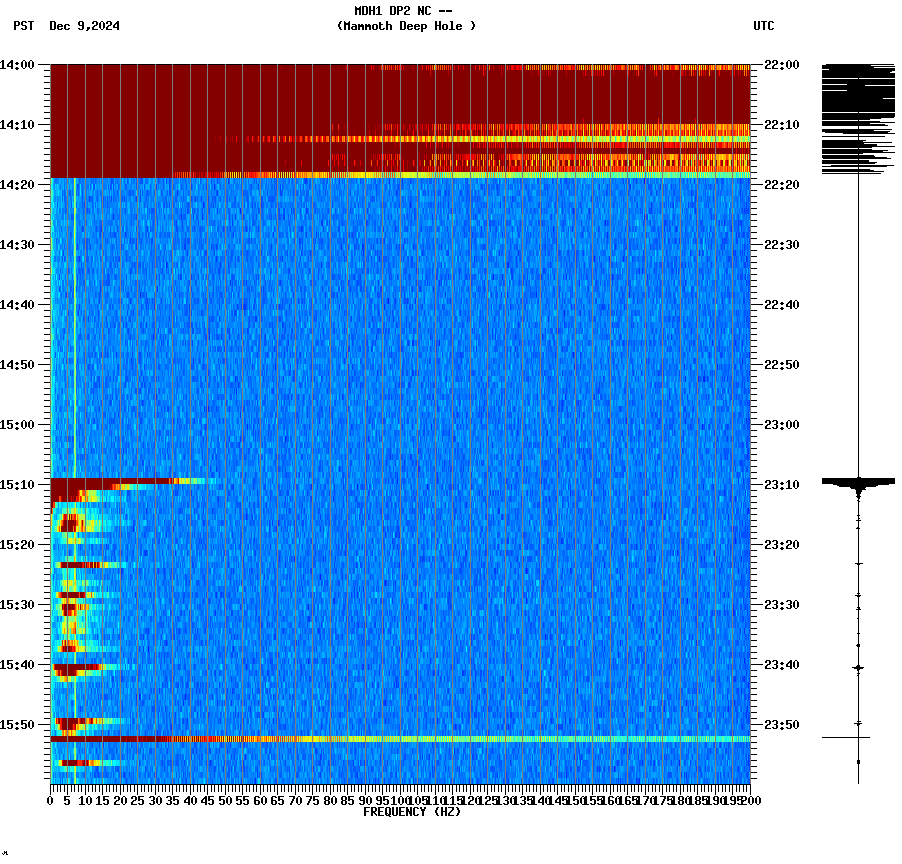Select the 15:52 broadband event stripe

[400, 740]
